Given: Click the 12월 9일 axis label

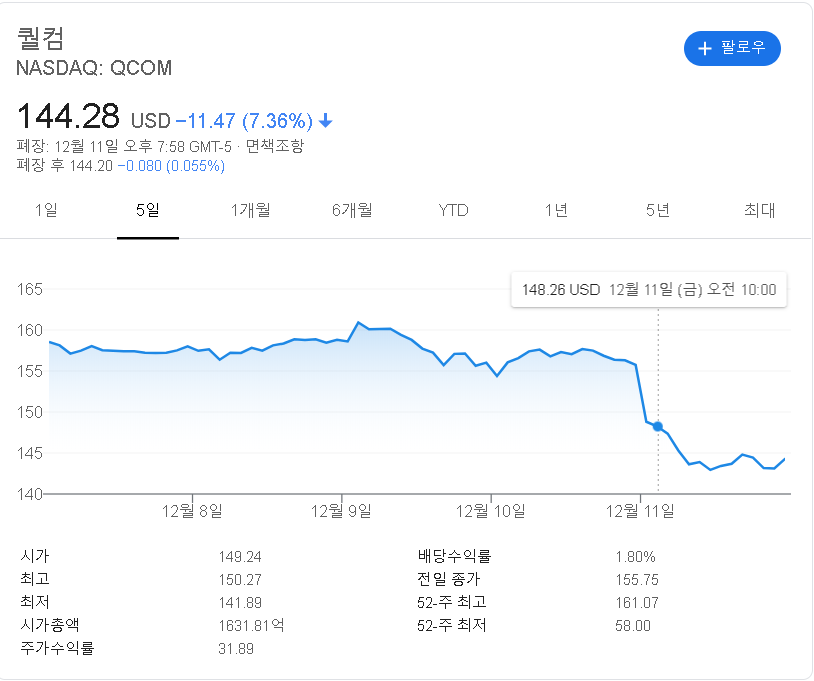Looking at the screenshot, I should [341, 511].
